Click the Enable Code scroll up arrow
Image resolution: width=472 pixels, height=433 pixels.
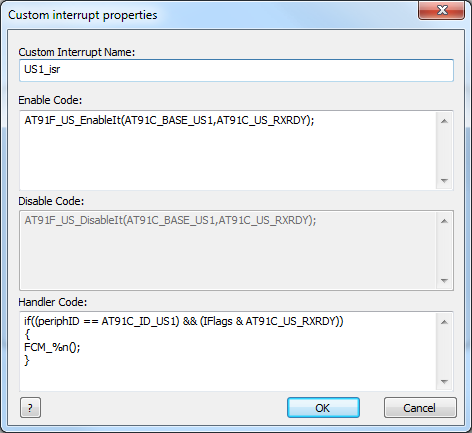tap(444, 121)
